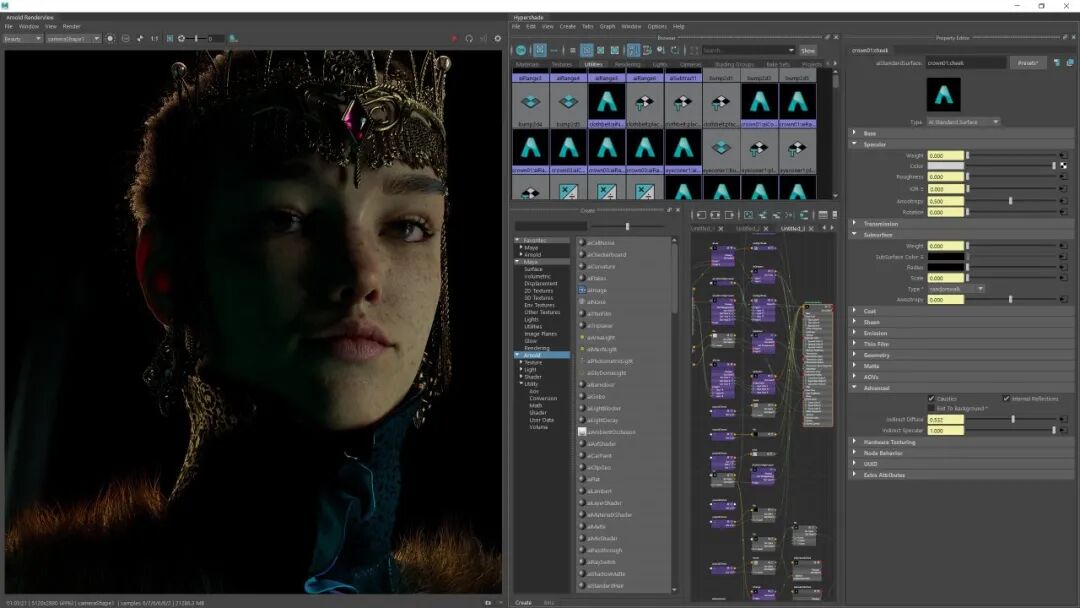
Task: Click the Property Editor pin icon beside Presets
Action: pos(1057,63)
